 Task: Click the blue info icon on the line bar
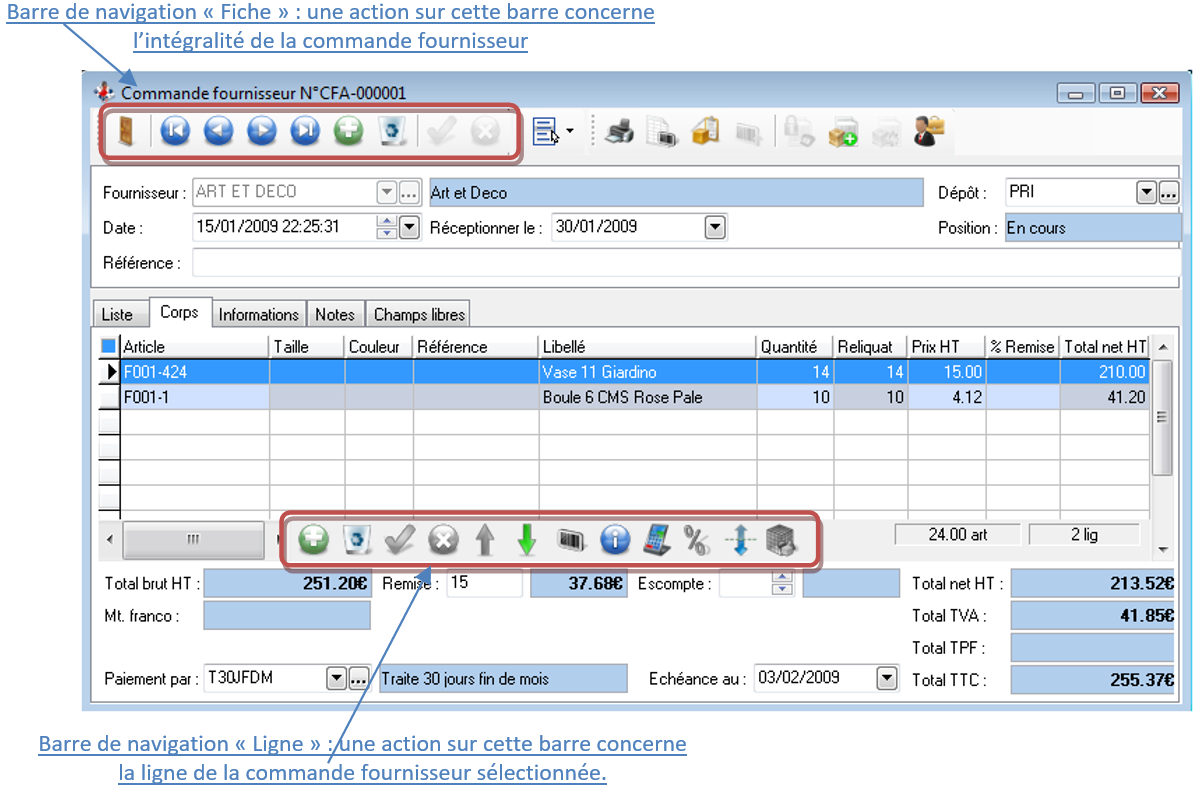614,539
